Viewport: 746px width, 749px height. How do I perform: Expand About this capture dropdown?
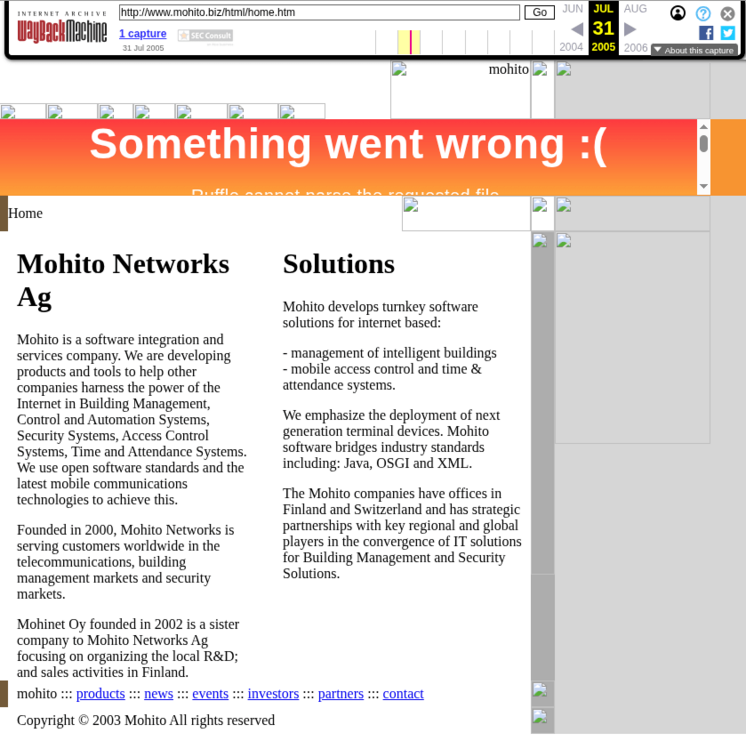694,50
